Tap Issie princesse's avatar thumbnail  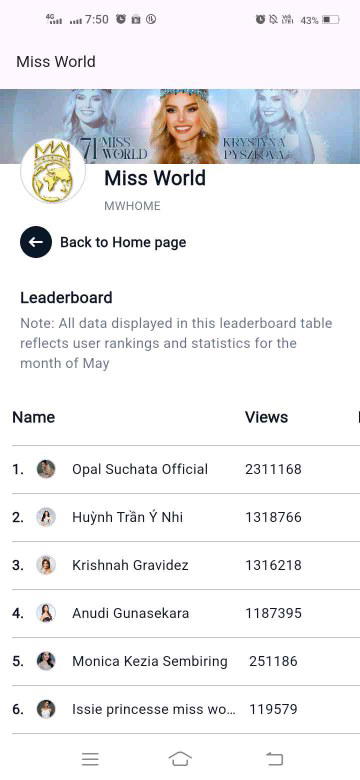(46, 709)
